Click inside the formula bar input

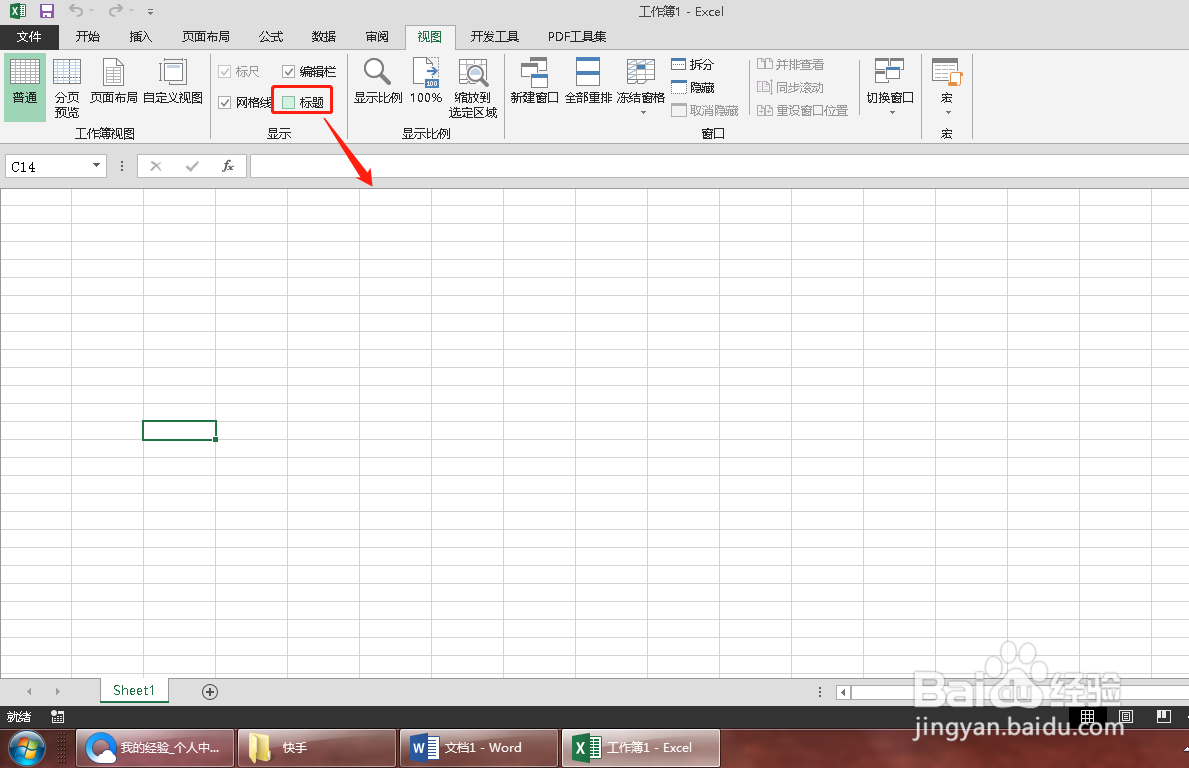click(x=719, y=166)
